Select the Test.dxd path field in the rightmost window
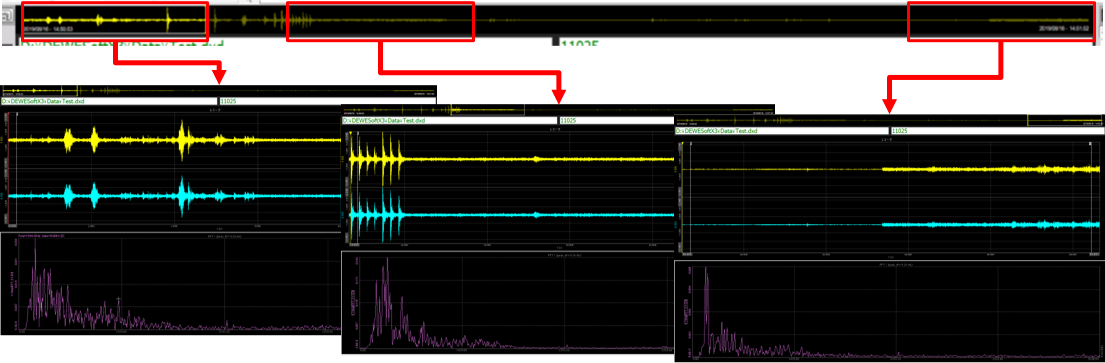 782,131
